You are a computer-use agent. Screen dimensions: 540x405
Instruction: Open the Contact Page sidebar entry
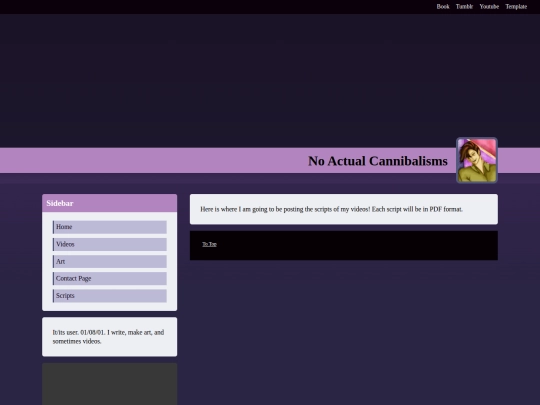tap(110, 279)
